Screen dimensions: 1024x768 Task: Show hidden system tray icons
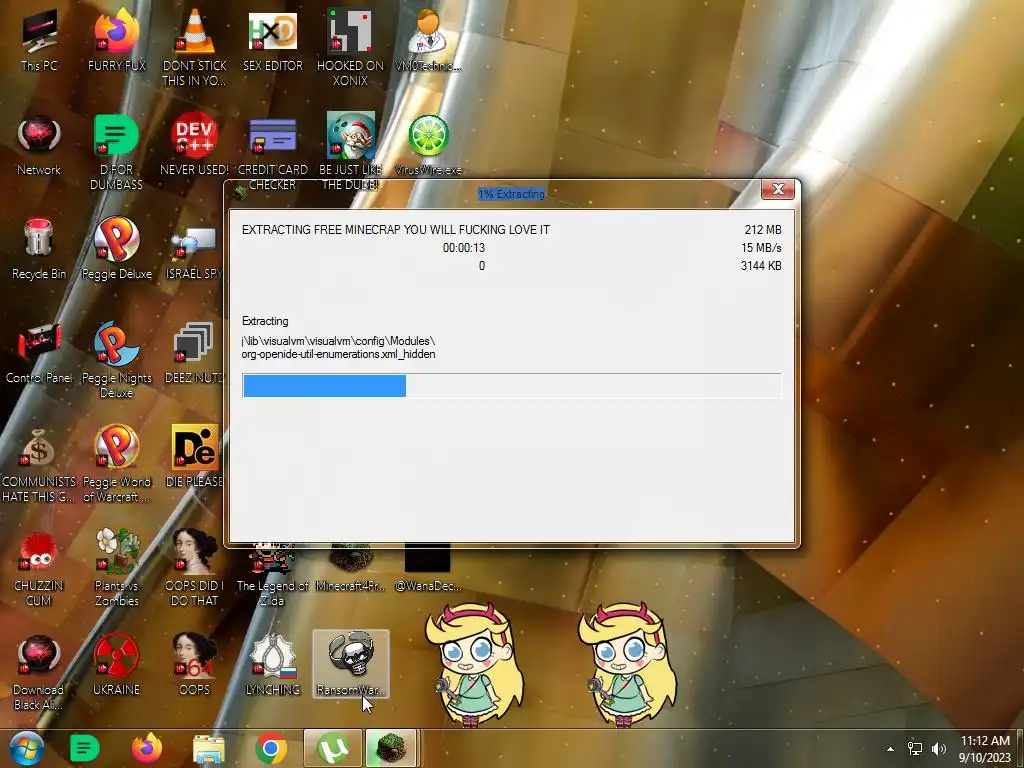(x=889, y=749)
